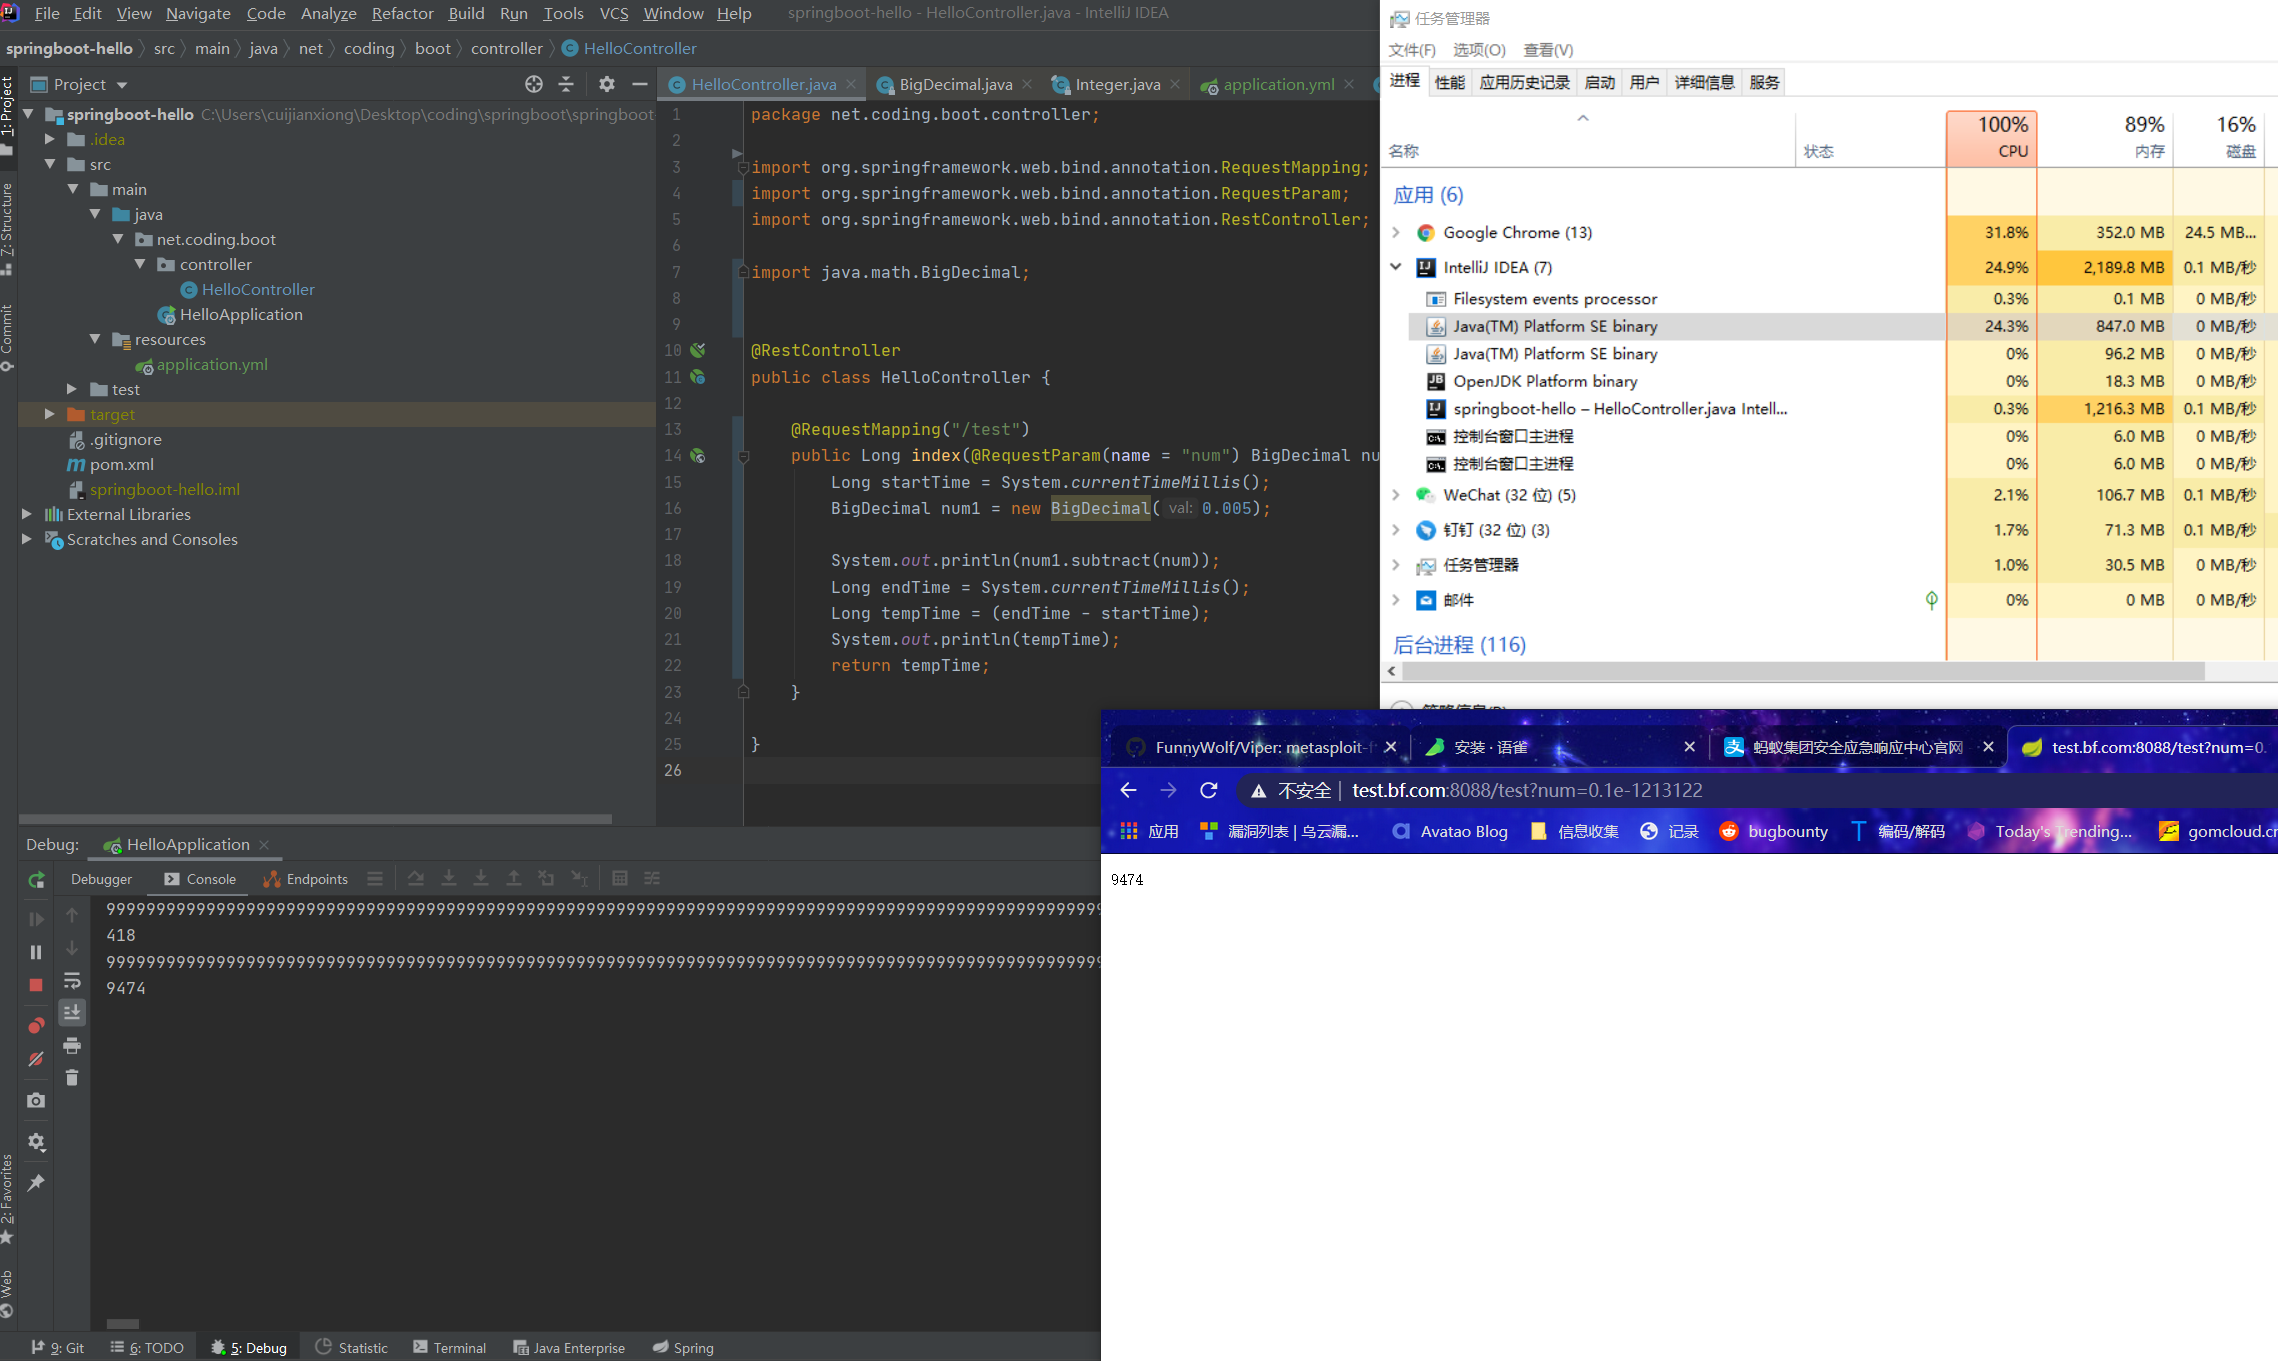Locate current file with target icon

(534, 84)
